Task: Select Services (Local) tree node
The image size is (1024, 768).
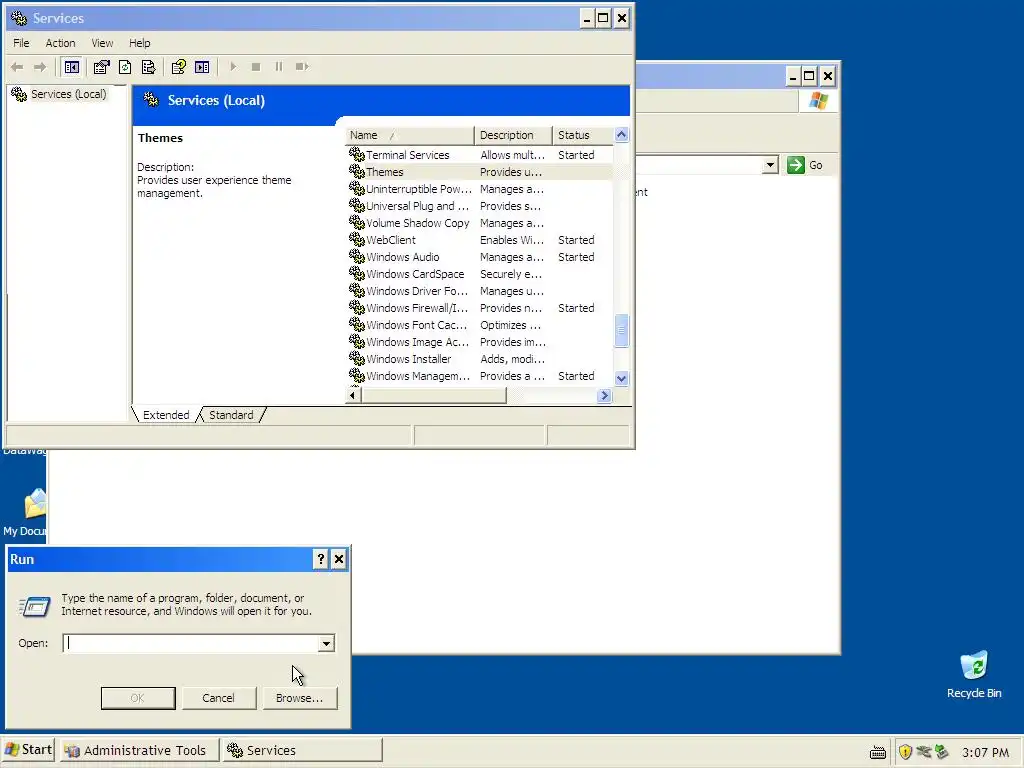Action: [x=69, y=94]
